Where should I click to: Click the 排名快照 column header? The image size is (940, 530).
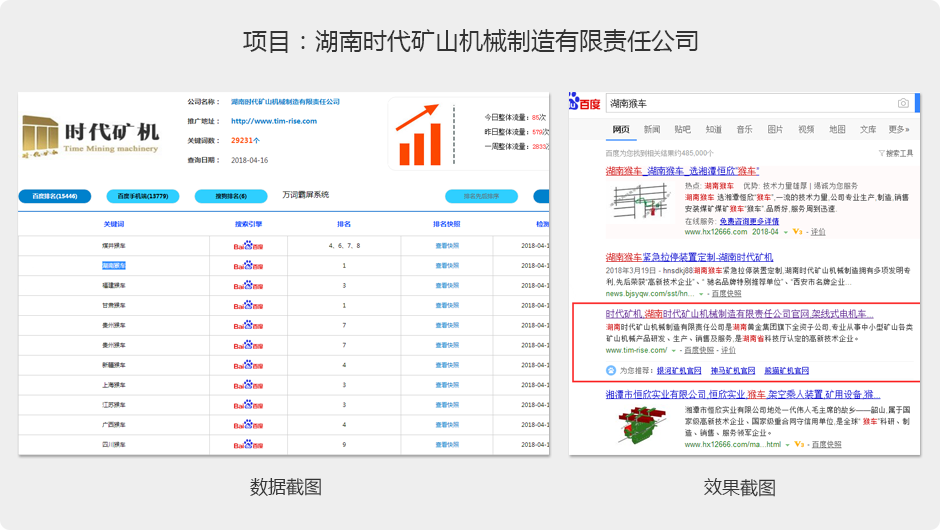[447, 224]
